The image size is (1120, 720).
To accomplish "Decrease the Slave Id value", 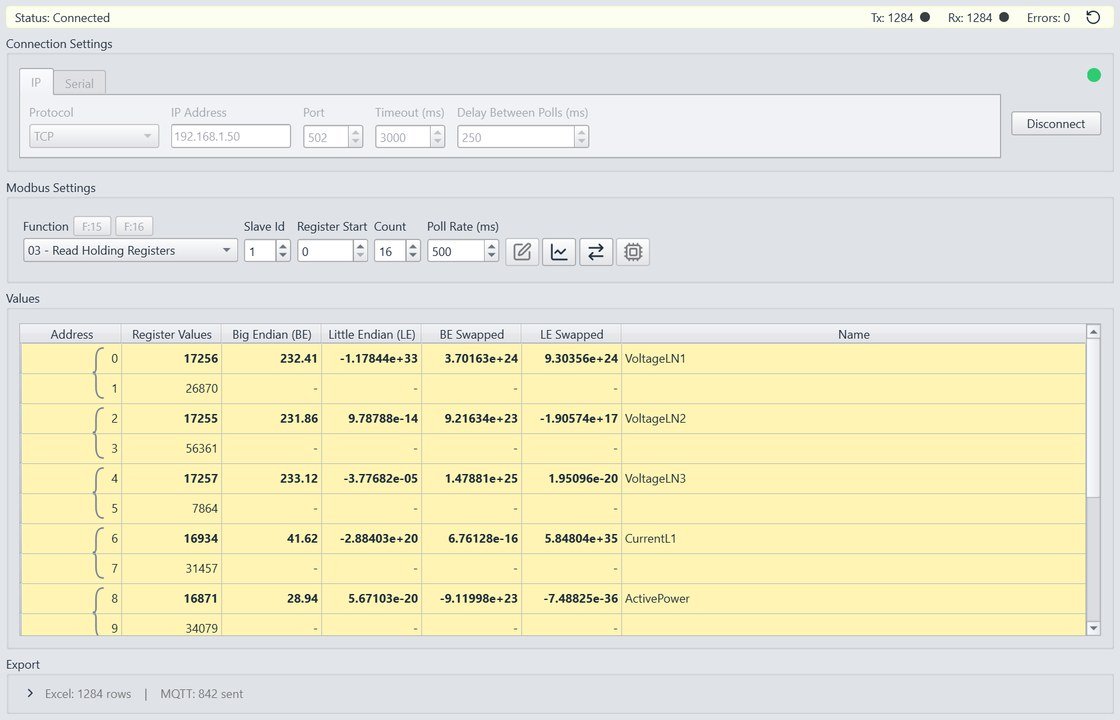I will [283, 256].
